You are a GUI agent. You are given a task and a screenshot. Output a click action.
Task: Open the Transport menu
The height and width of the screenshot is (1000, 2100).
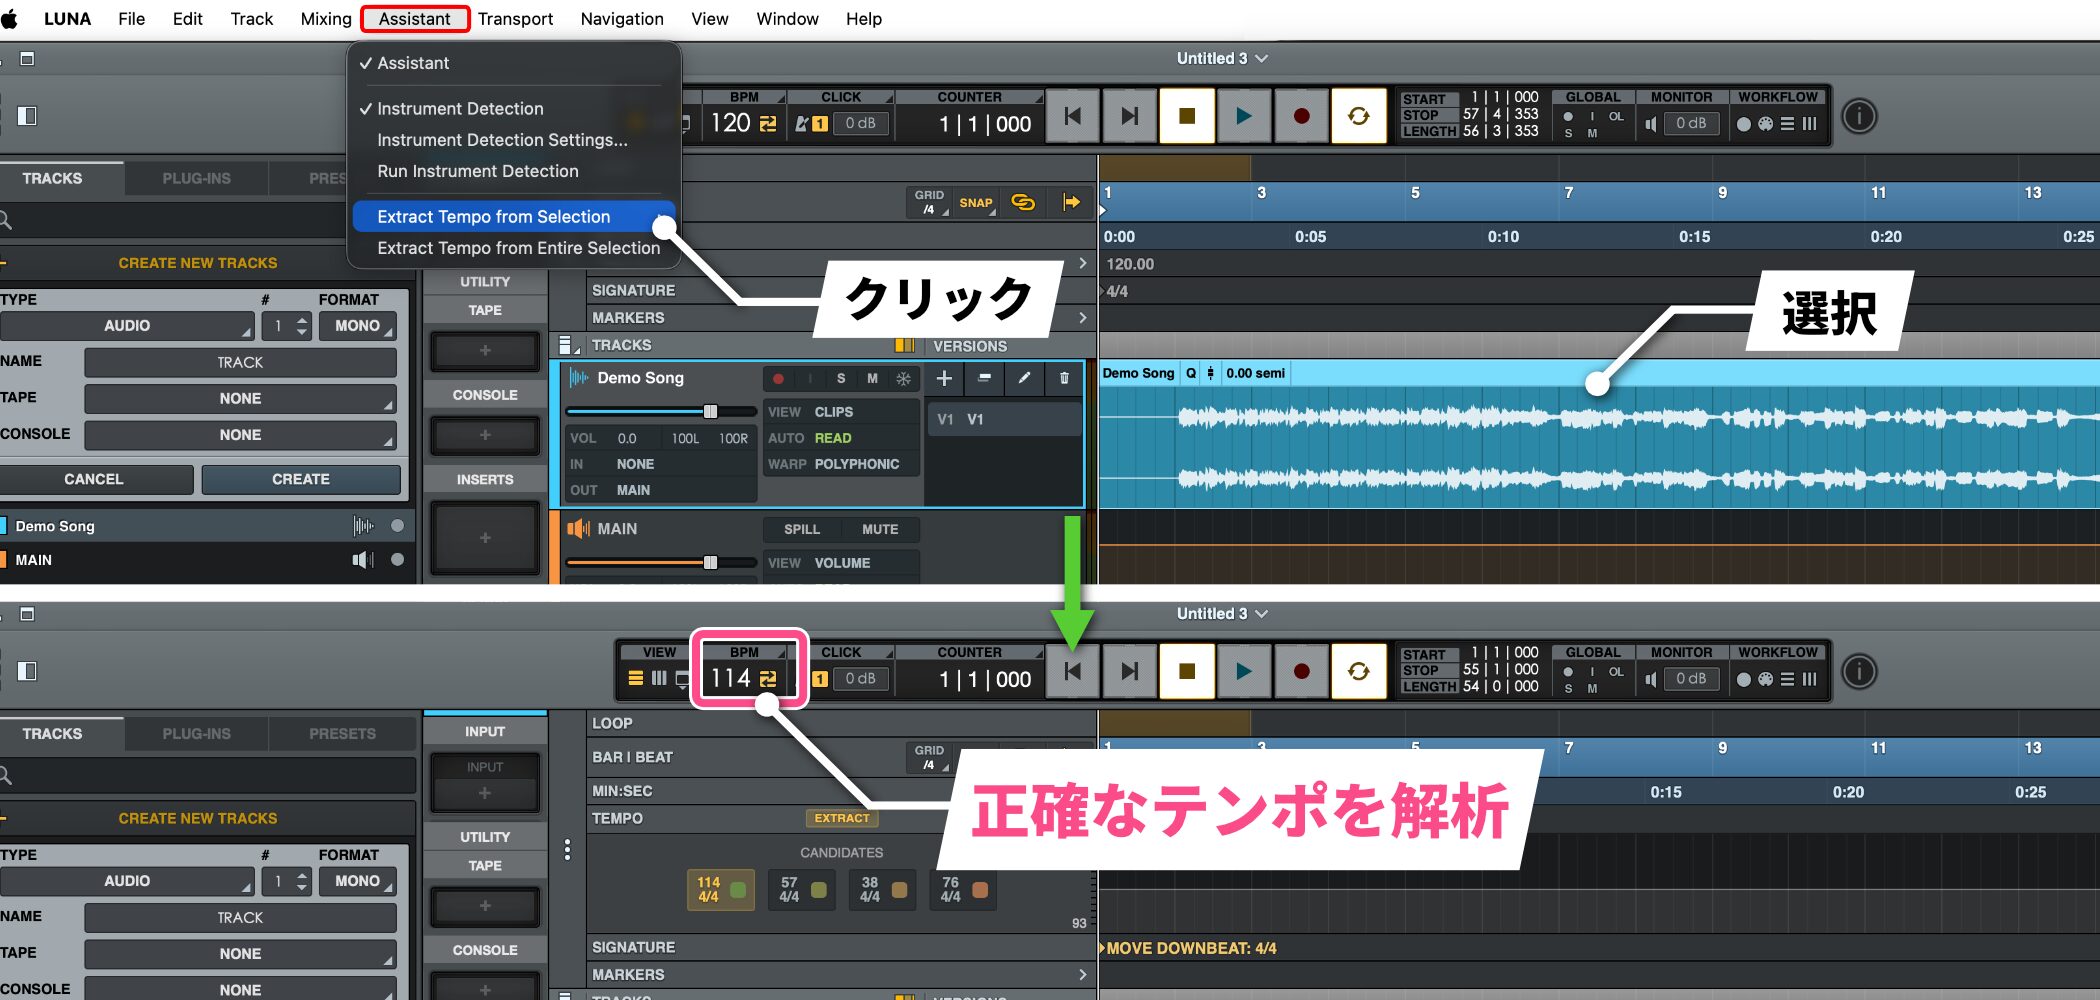(515, 19)
